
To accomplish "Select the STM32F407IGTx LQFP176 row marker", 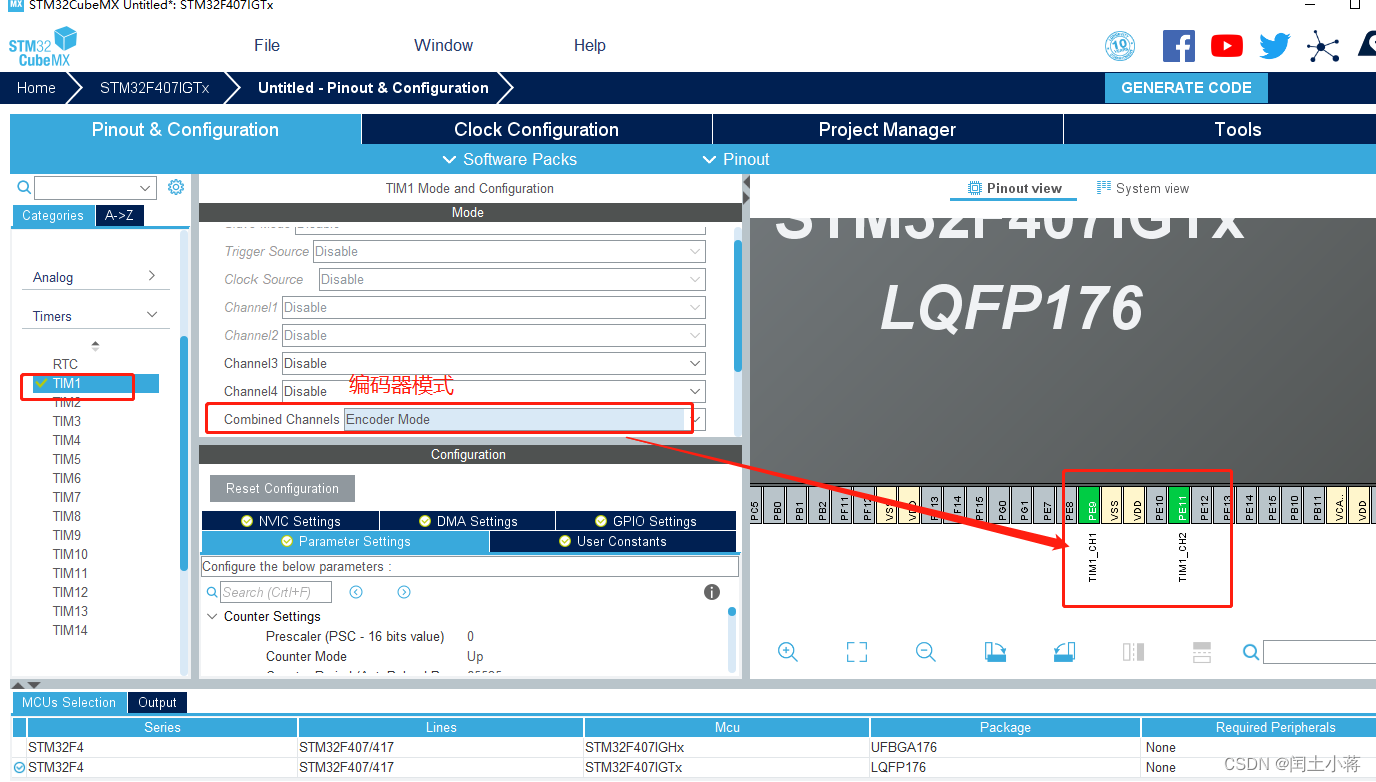I will pos(19,767).
